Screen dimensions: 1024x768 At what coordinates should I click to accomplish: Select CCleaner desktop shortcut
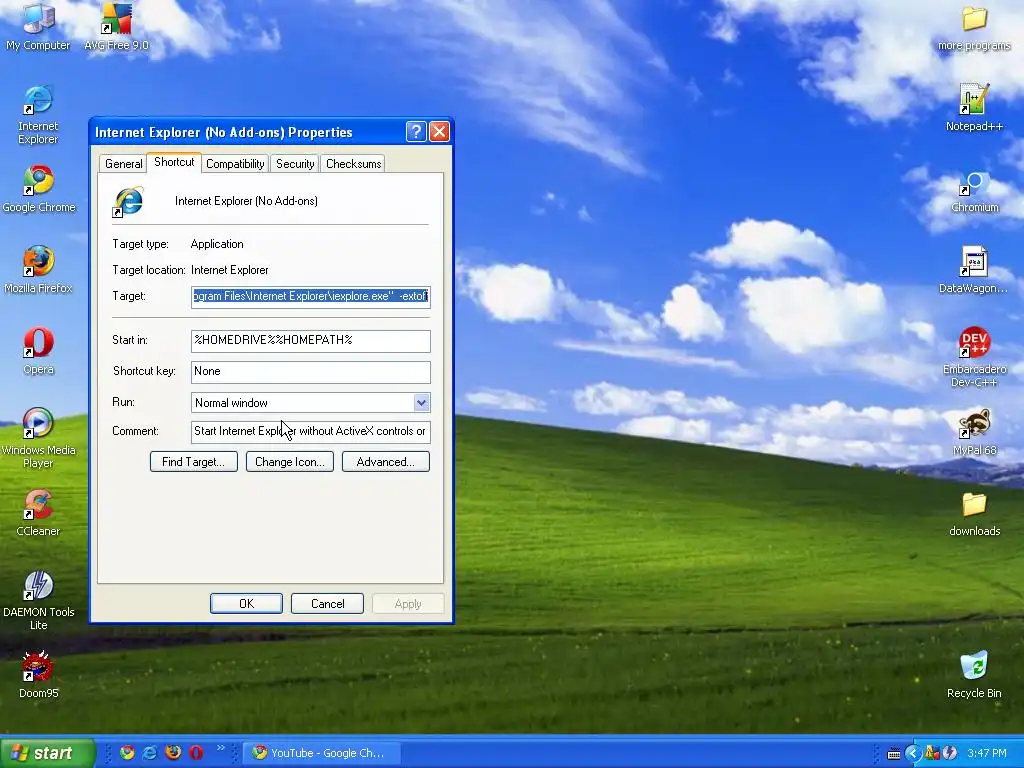[38, 513]
